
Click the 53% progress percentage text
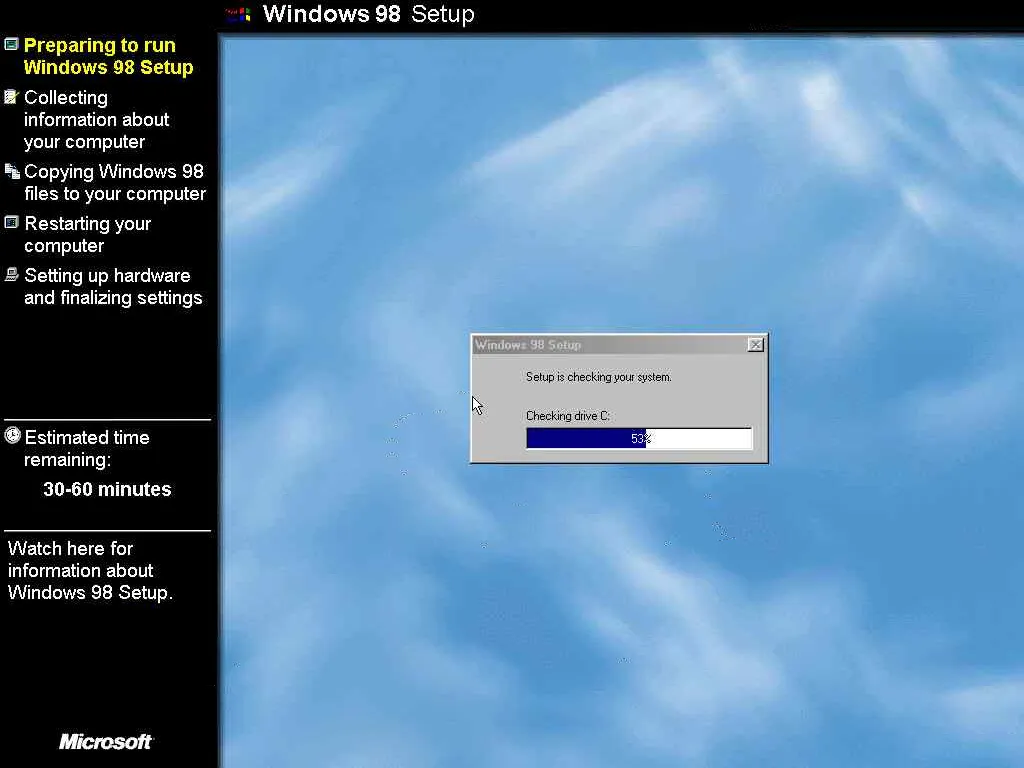641,439
